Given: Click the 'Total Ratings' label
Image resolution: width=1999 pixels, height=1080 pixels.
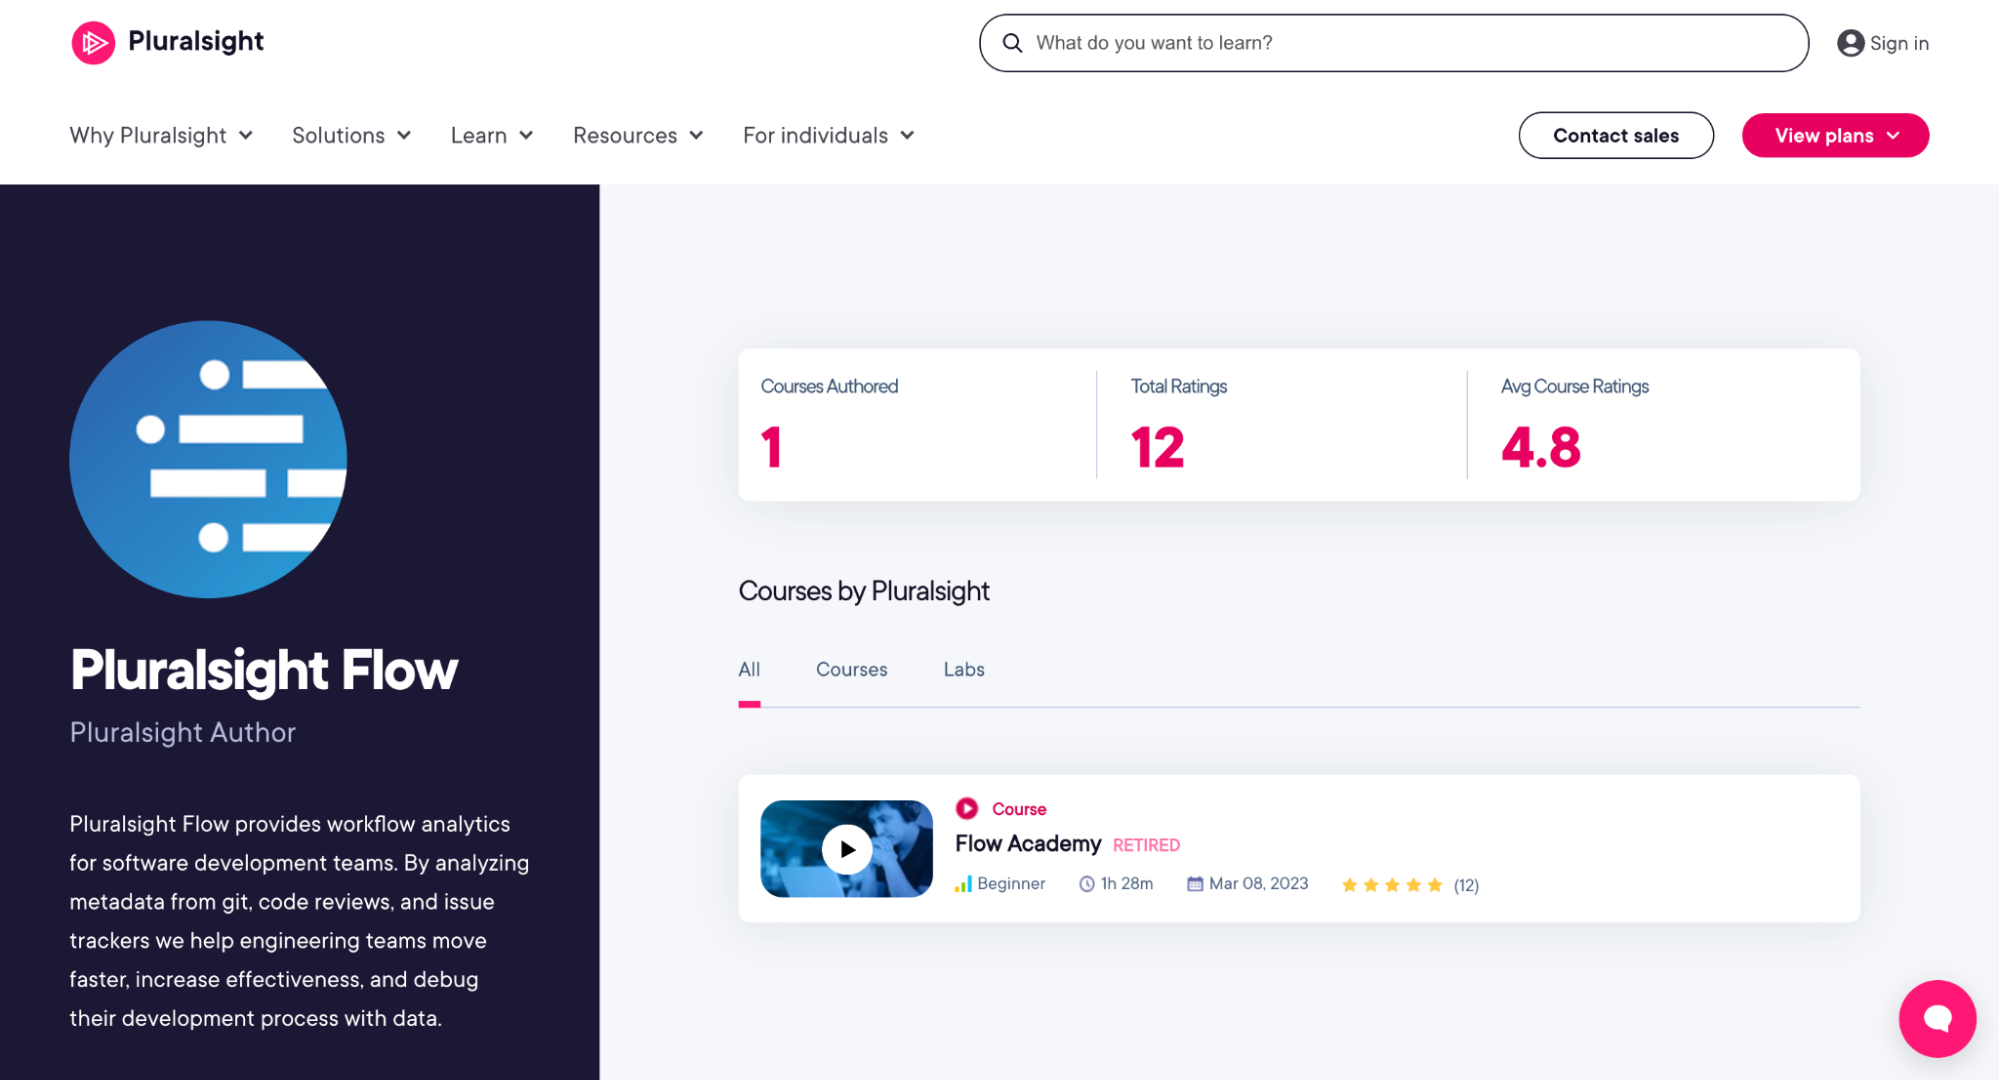Looking at the screenshot, I should (x=1179, y=386).
